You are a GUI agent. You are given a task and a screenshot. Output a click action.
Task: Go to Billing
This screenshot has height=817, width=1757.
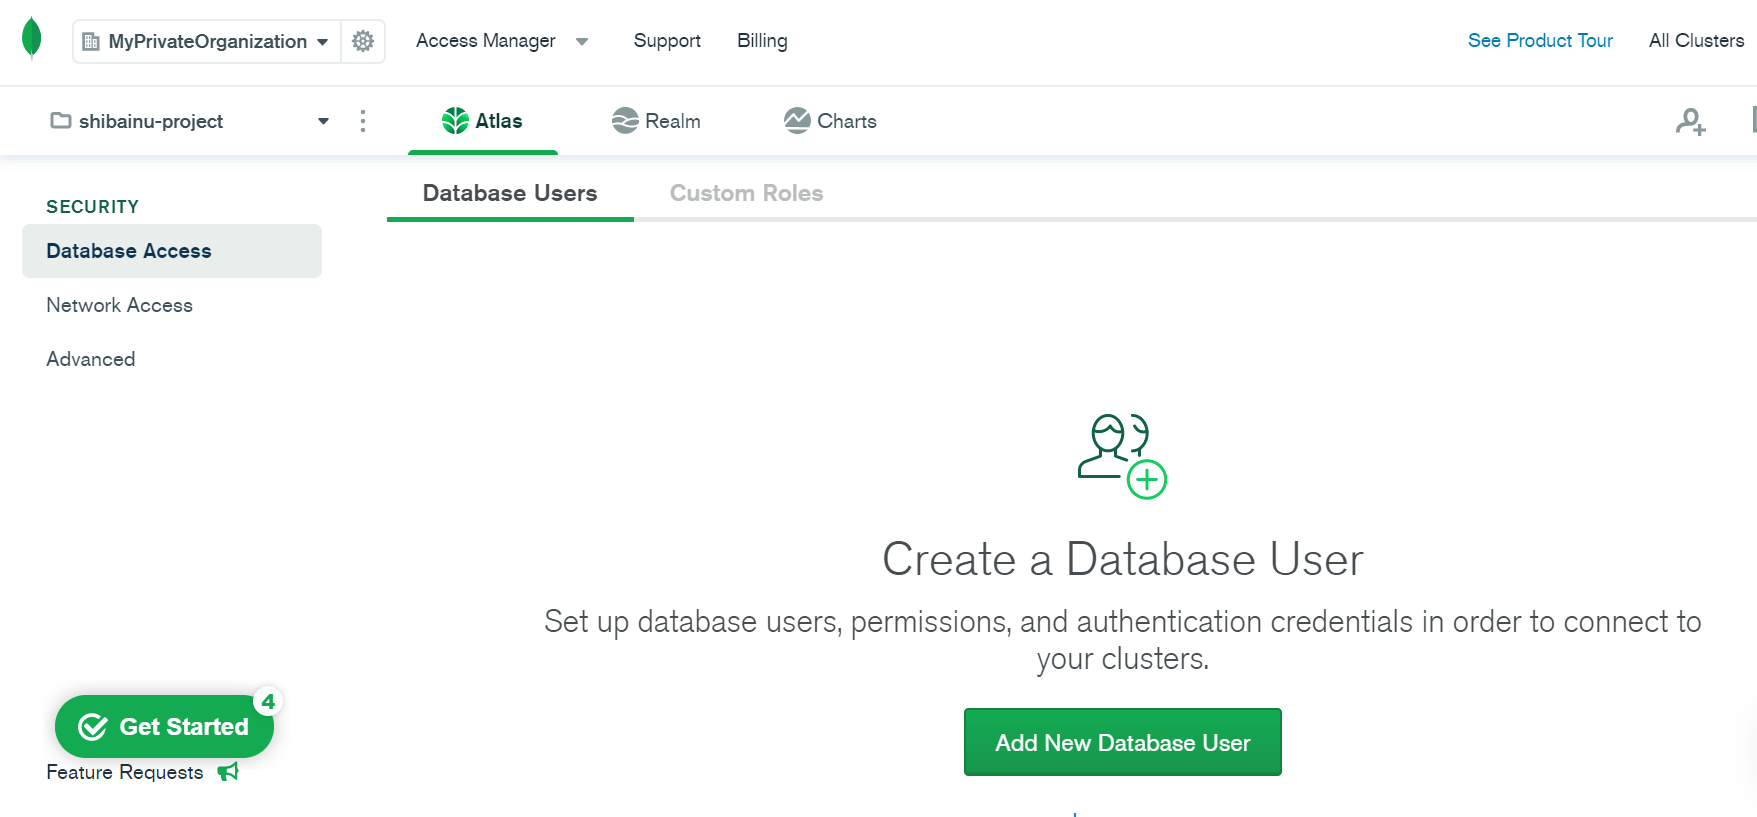[x=762, y=41]
